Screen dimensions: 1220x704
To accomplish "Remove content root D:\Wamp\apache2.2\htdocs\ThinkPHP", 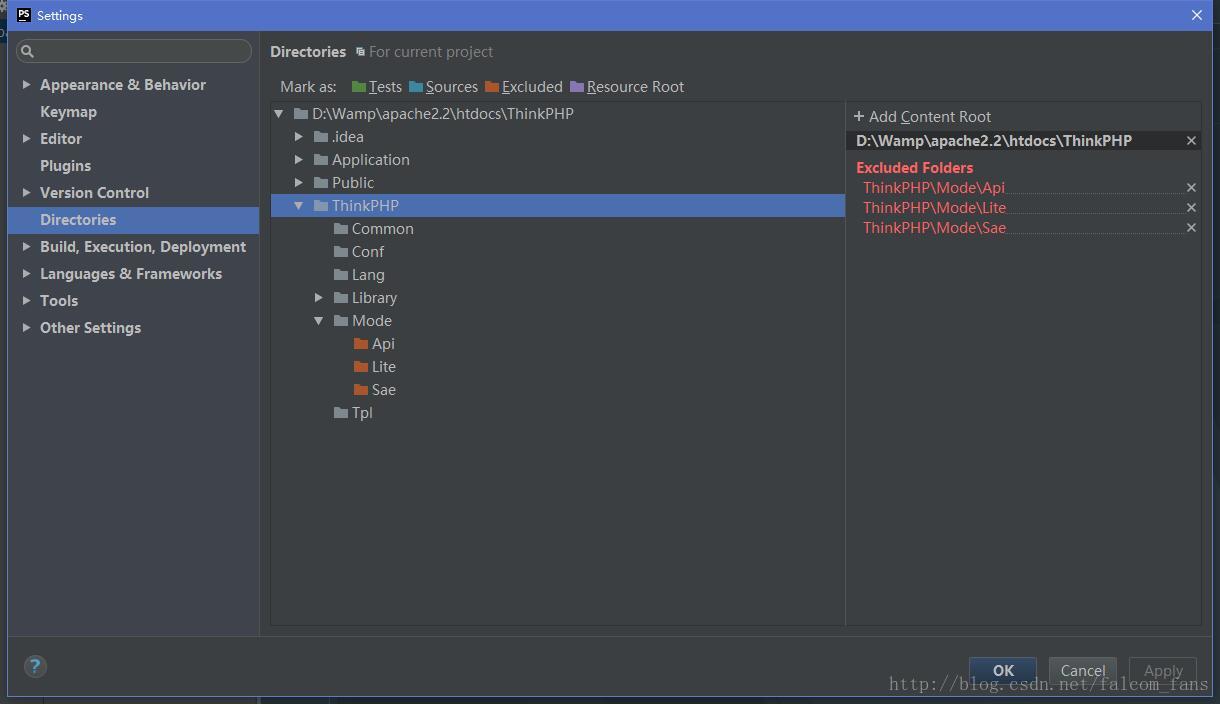I will click(1191, 141).
